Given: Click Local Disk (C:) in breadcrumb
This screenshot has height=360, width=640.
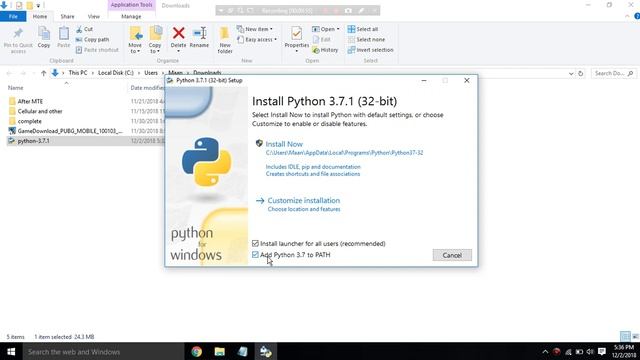Looking at the screenshot, I should [x=116, y=73].
